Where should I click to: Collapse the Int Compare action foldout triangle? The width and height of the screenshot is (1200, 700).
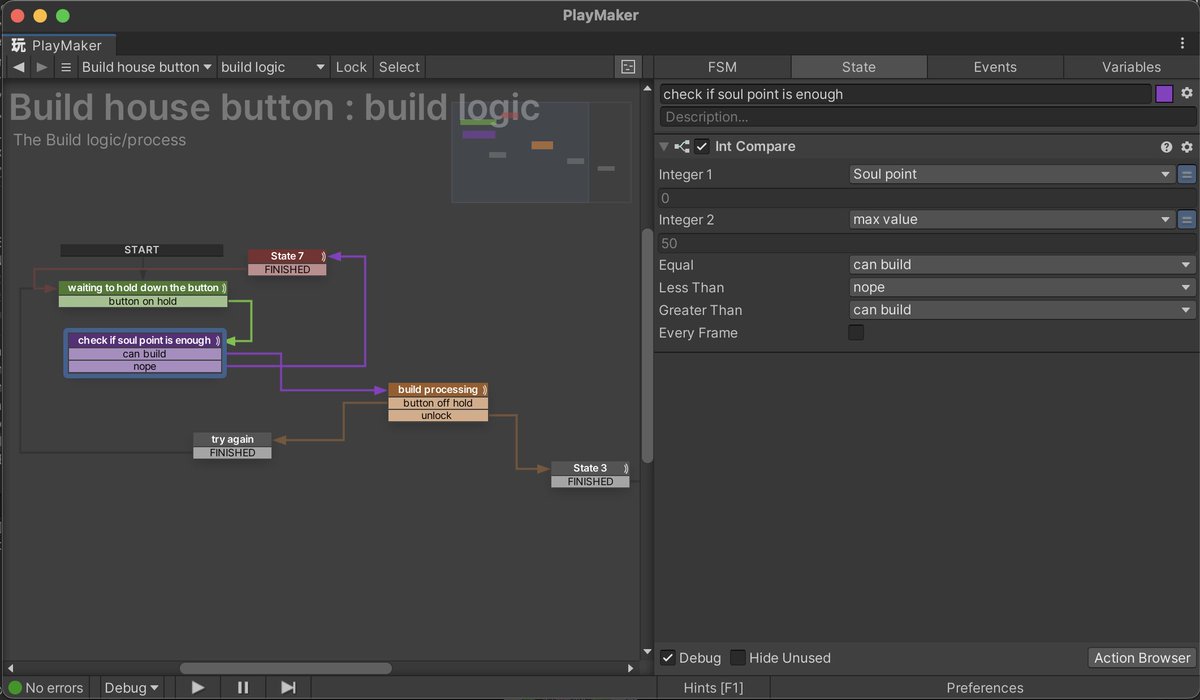[x=664, y=146]
